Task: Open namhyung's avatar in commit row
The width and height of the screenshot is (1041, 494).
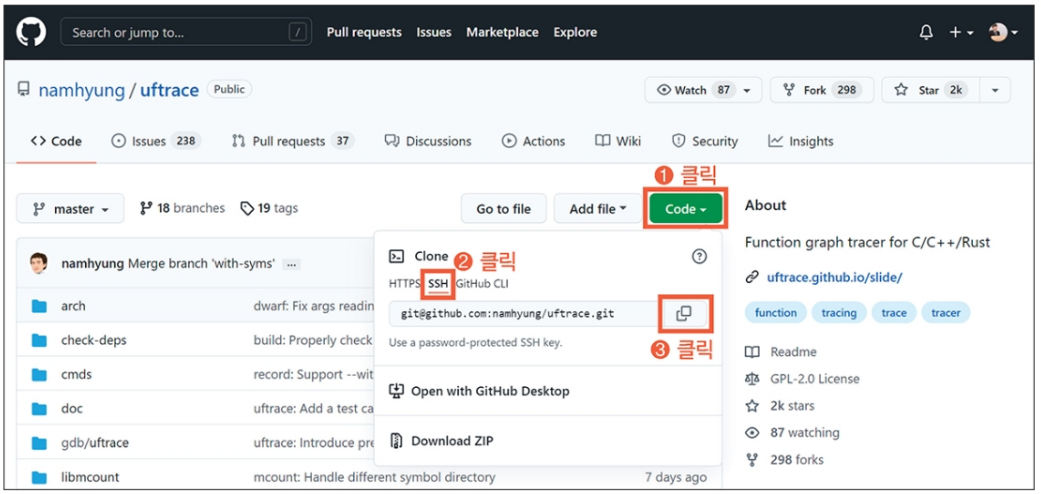Action: pos(39,263)
